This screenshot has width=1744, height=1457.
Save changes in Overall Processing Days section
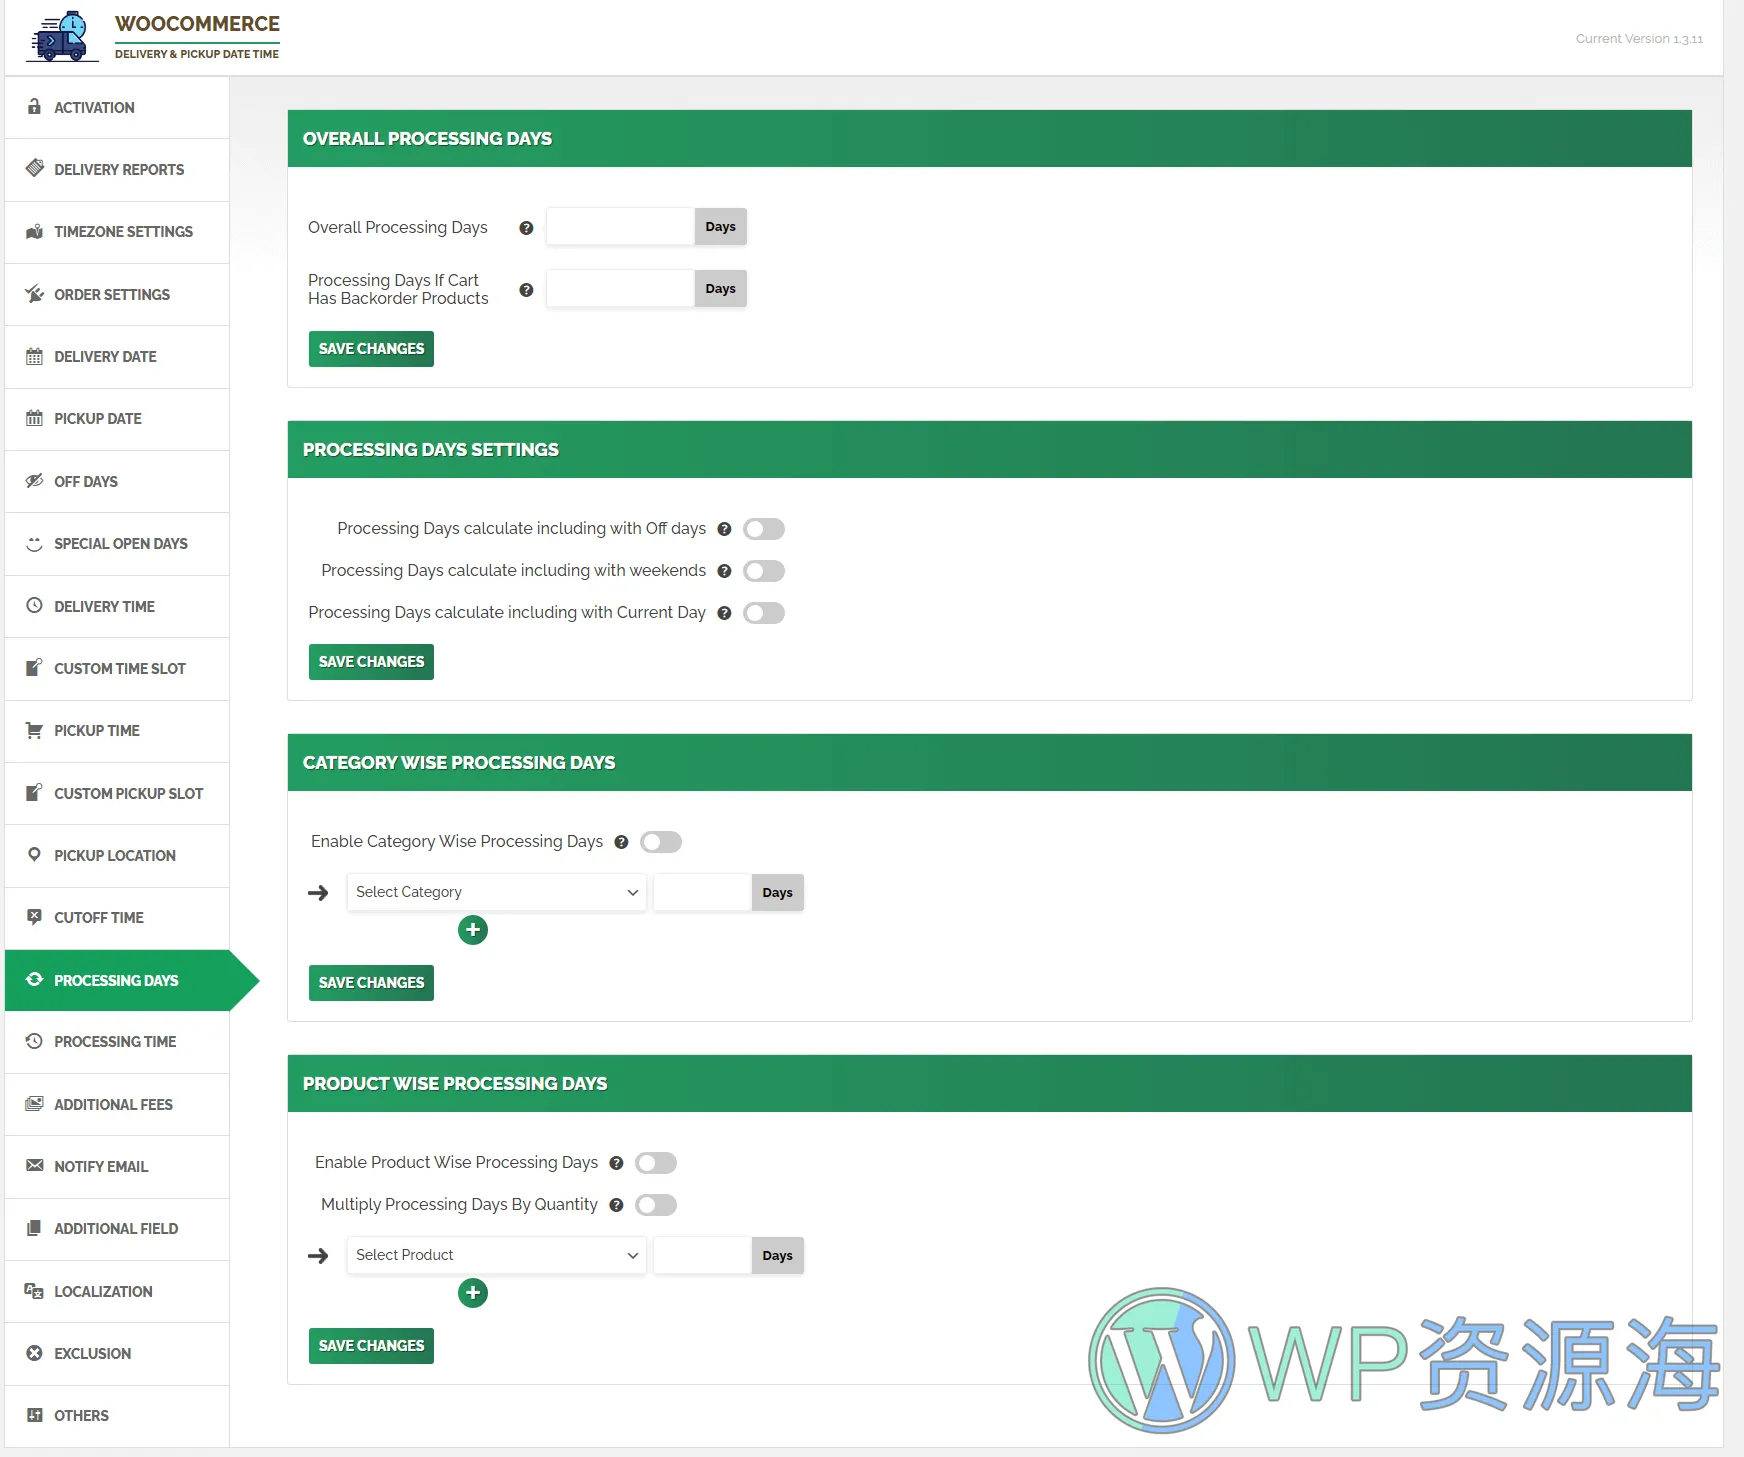coord(371,349)
